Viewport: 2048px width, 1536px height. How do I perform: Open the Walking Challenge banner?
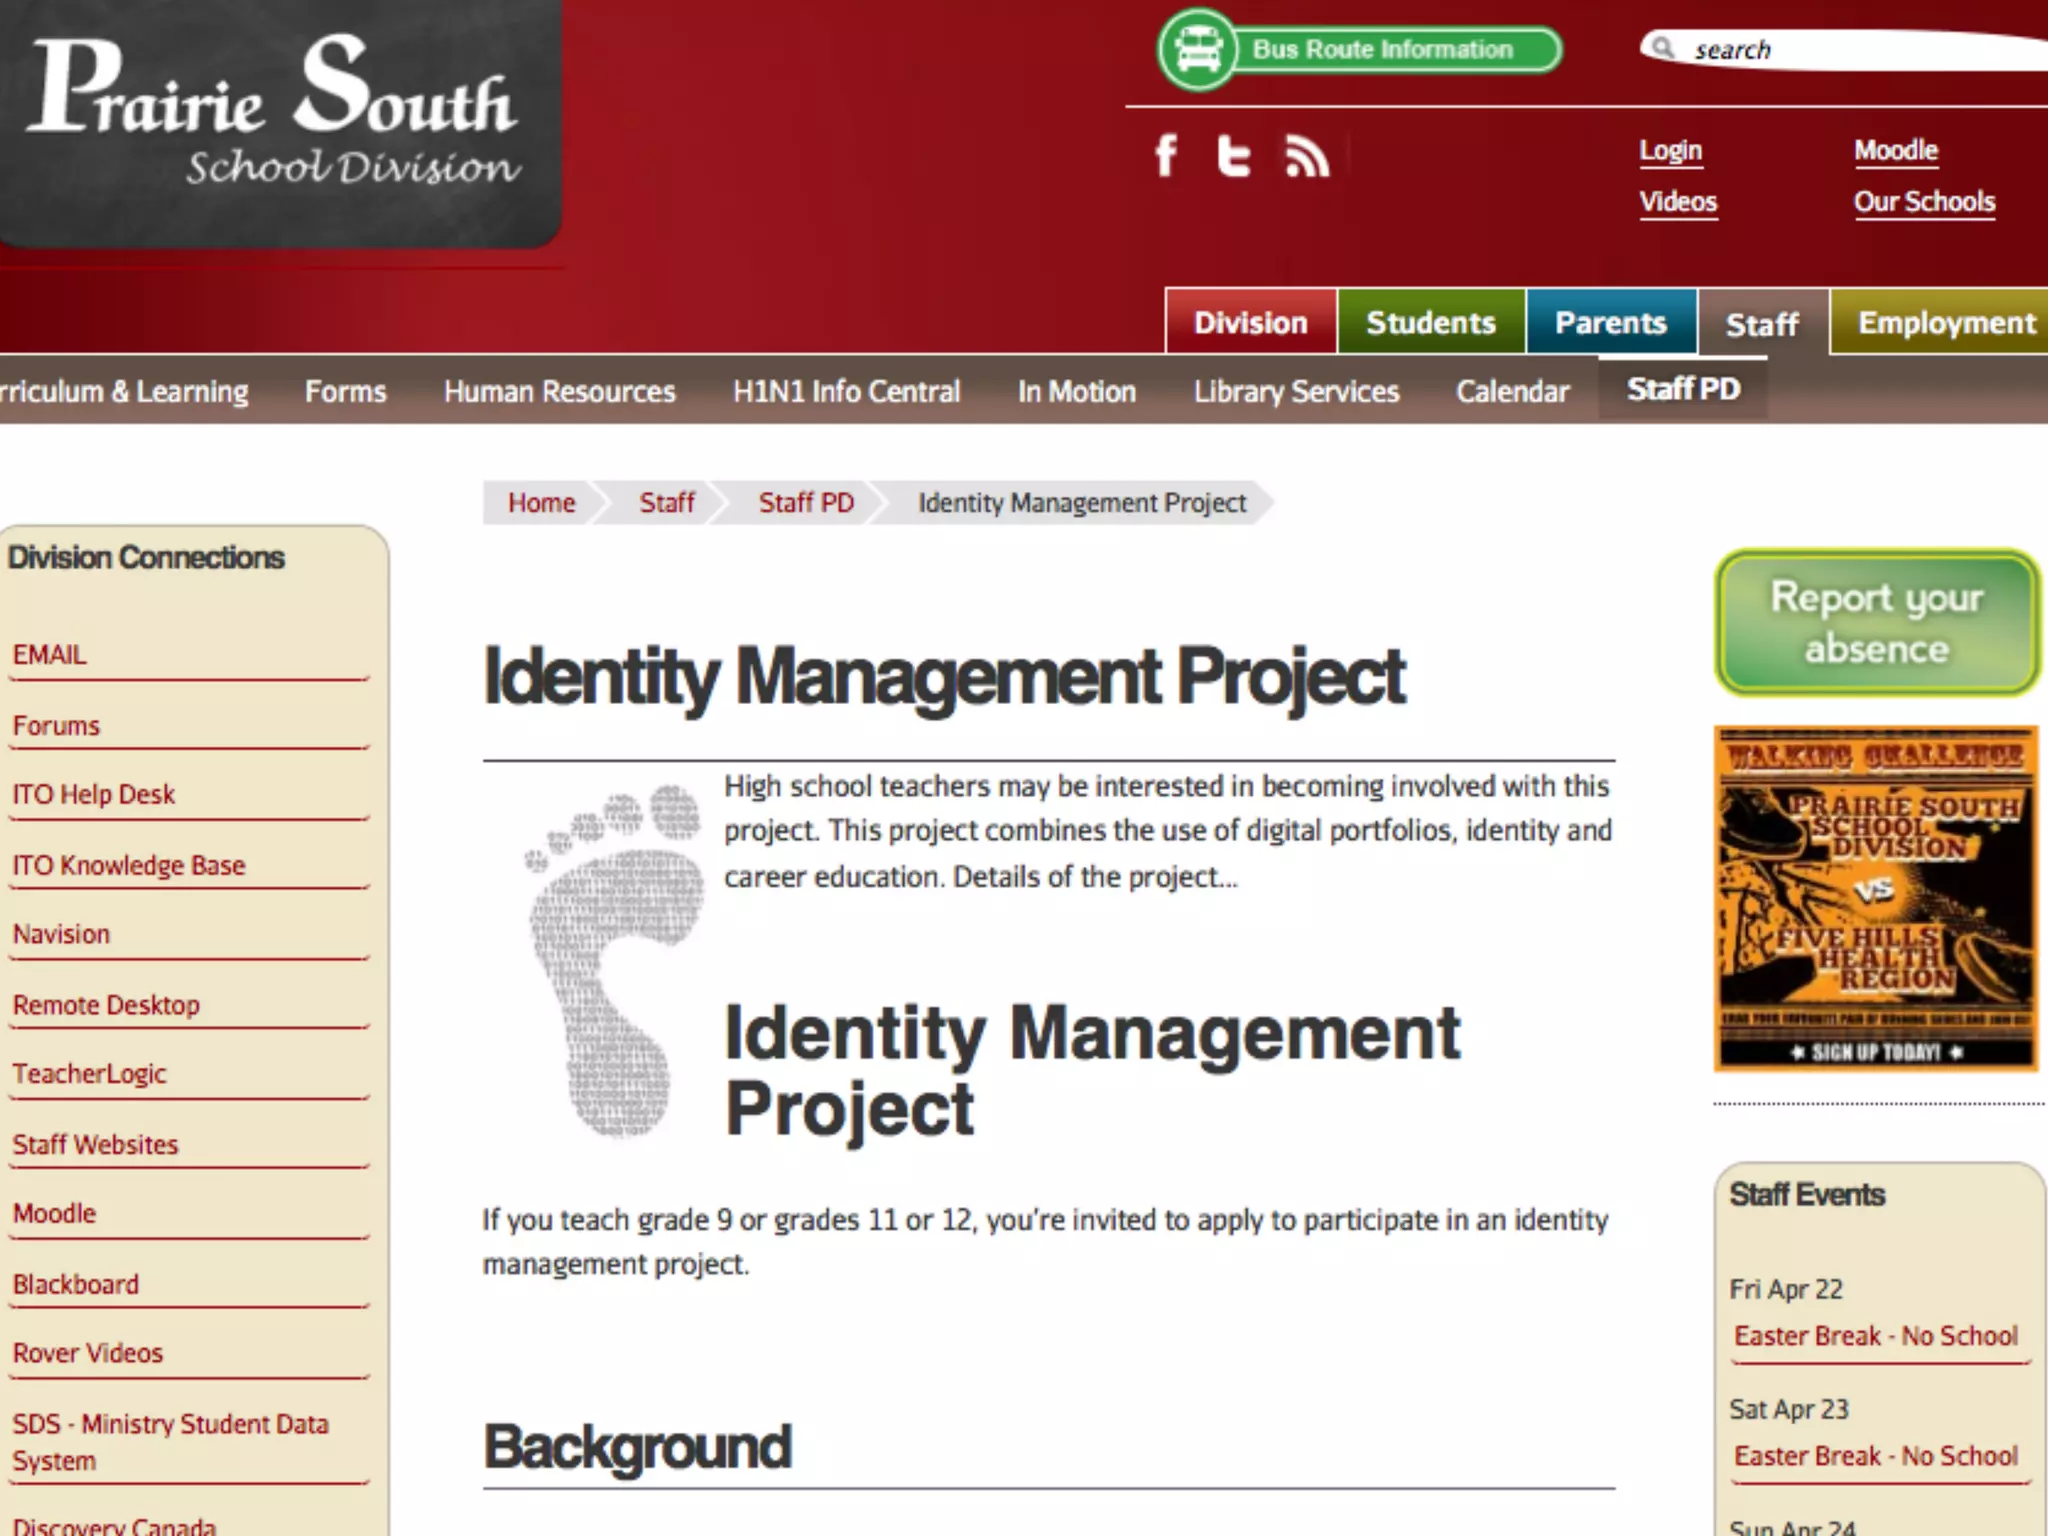1876,898
